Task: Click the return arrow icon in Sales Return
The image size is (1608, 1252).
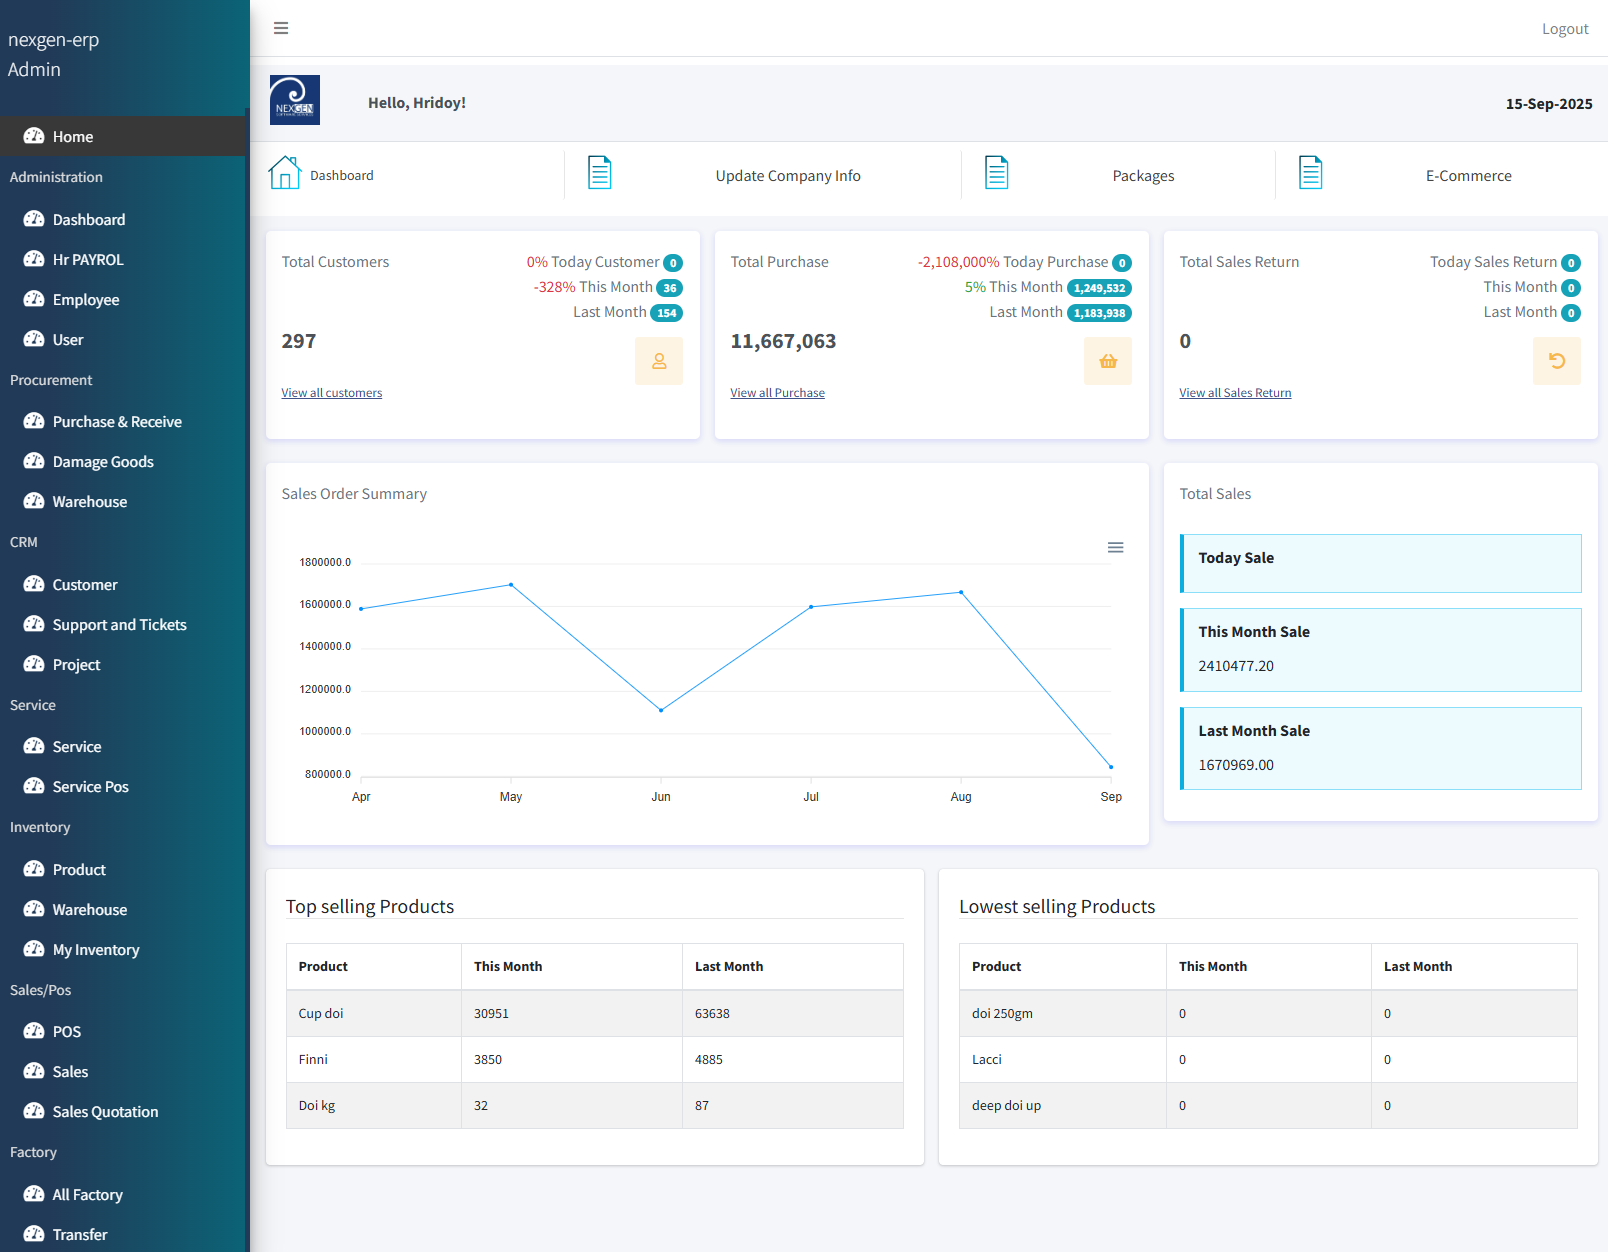Action: click(x=1557, y=361)
